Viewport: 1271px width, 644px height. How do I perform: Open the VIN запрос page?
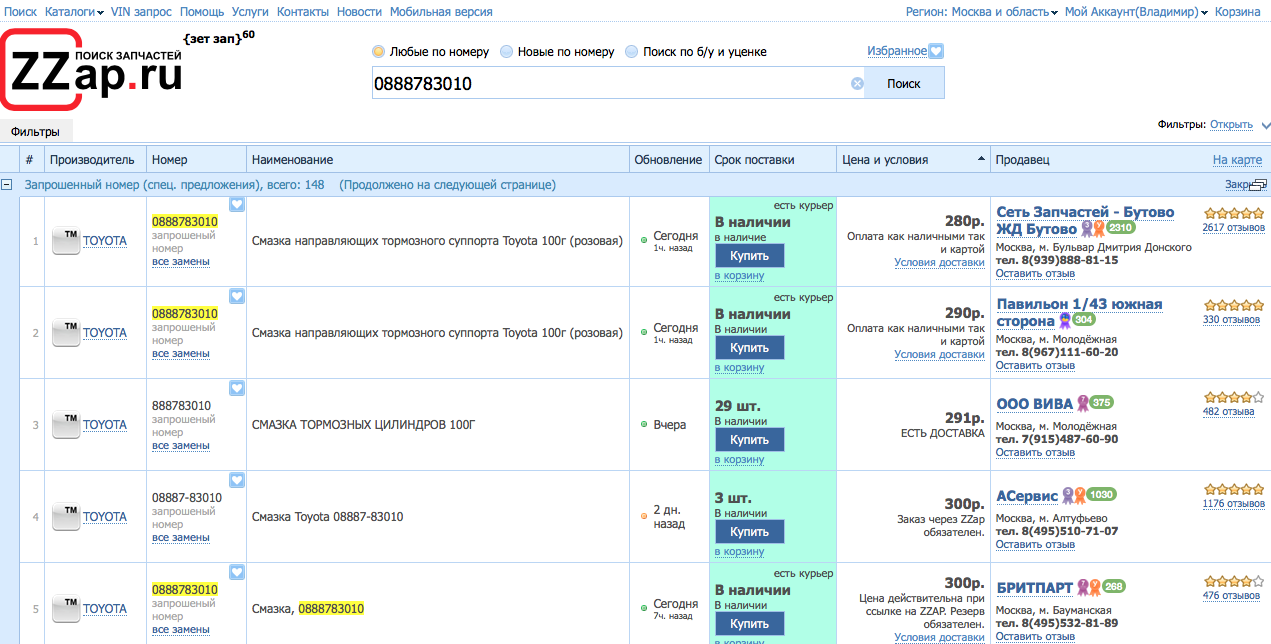click(x=141, y=12)
